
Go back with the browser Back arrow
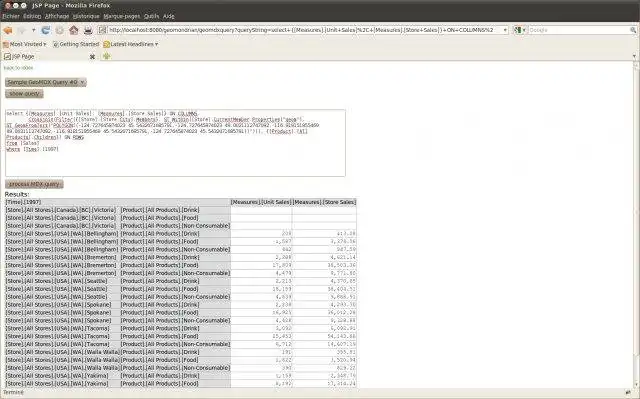(7, 30)
